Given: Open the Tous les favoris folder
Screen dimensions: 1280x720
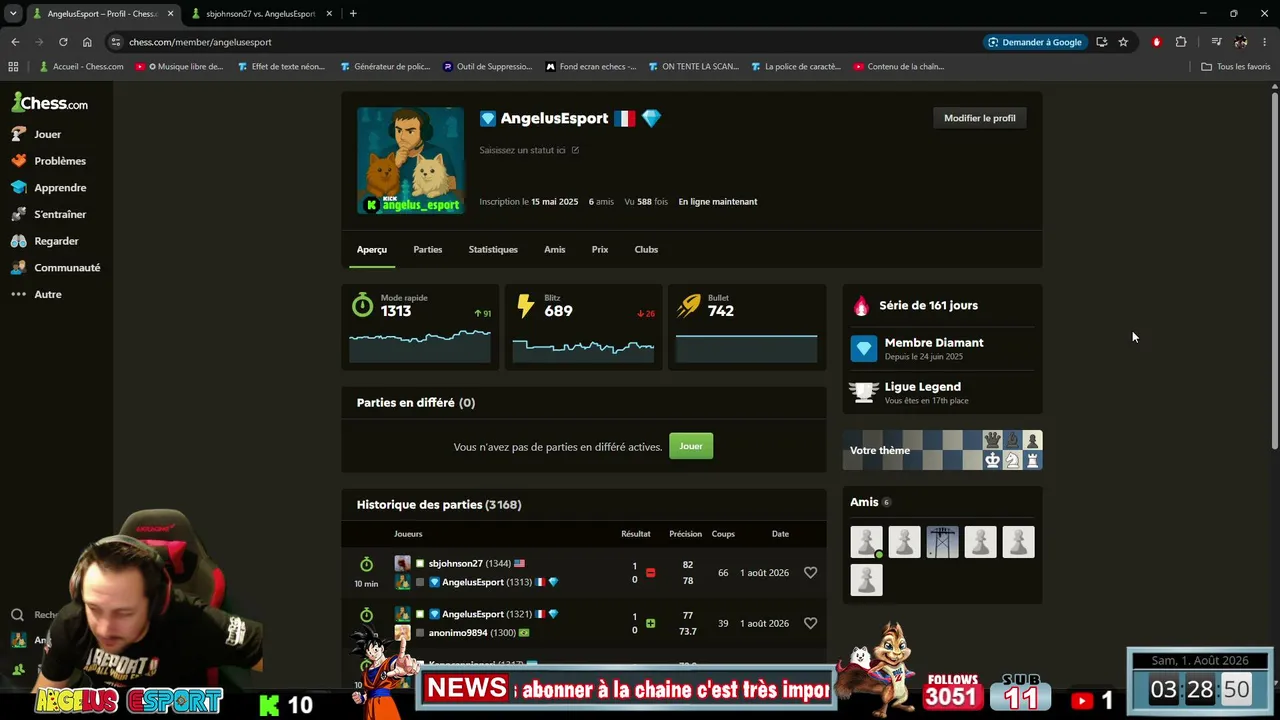Looking at the screenshot, I should tap(1236, 67).
